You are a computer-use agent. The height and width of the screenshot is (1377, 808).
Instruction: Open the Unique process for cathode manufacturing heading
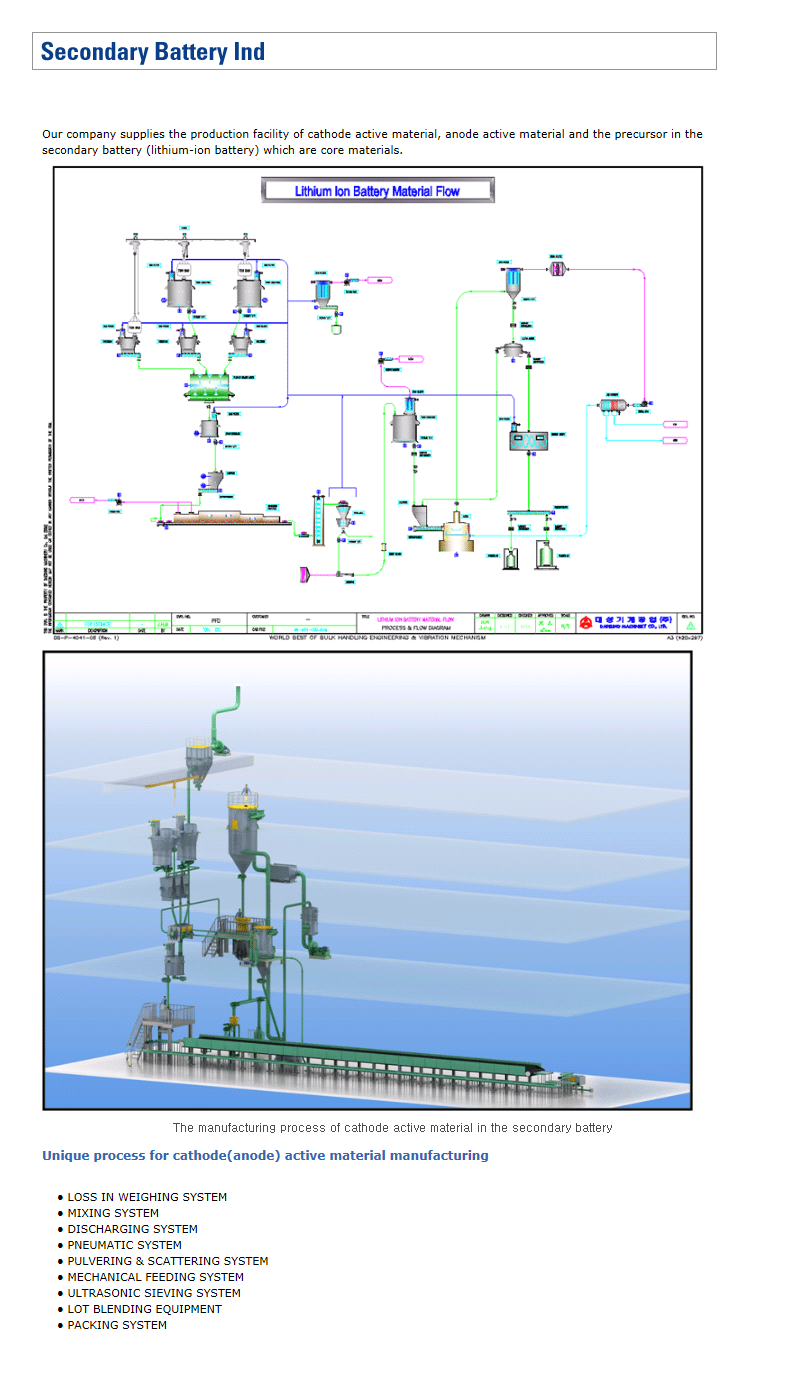point(265,1155)
